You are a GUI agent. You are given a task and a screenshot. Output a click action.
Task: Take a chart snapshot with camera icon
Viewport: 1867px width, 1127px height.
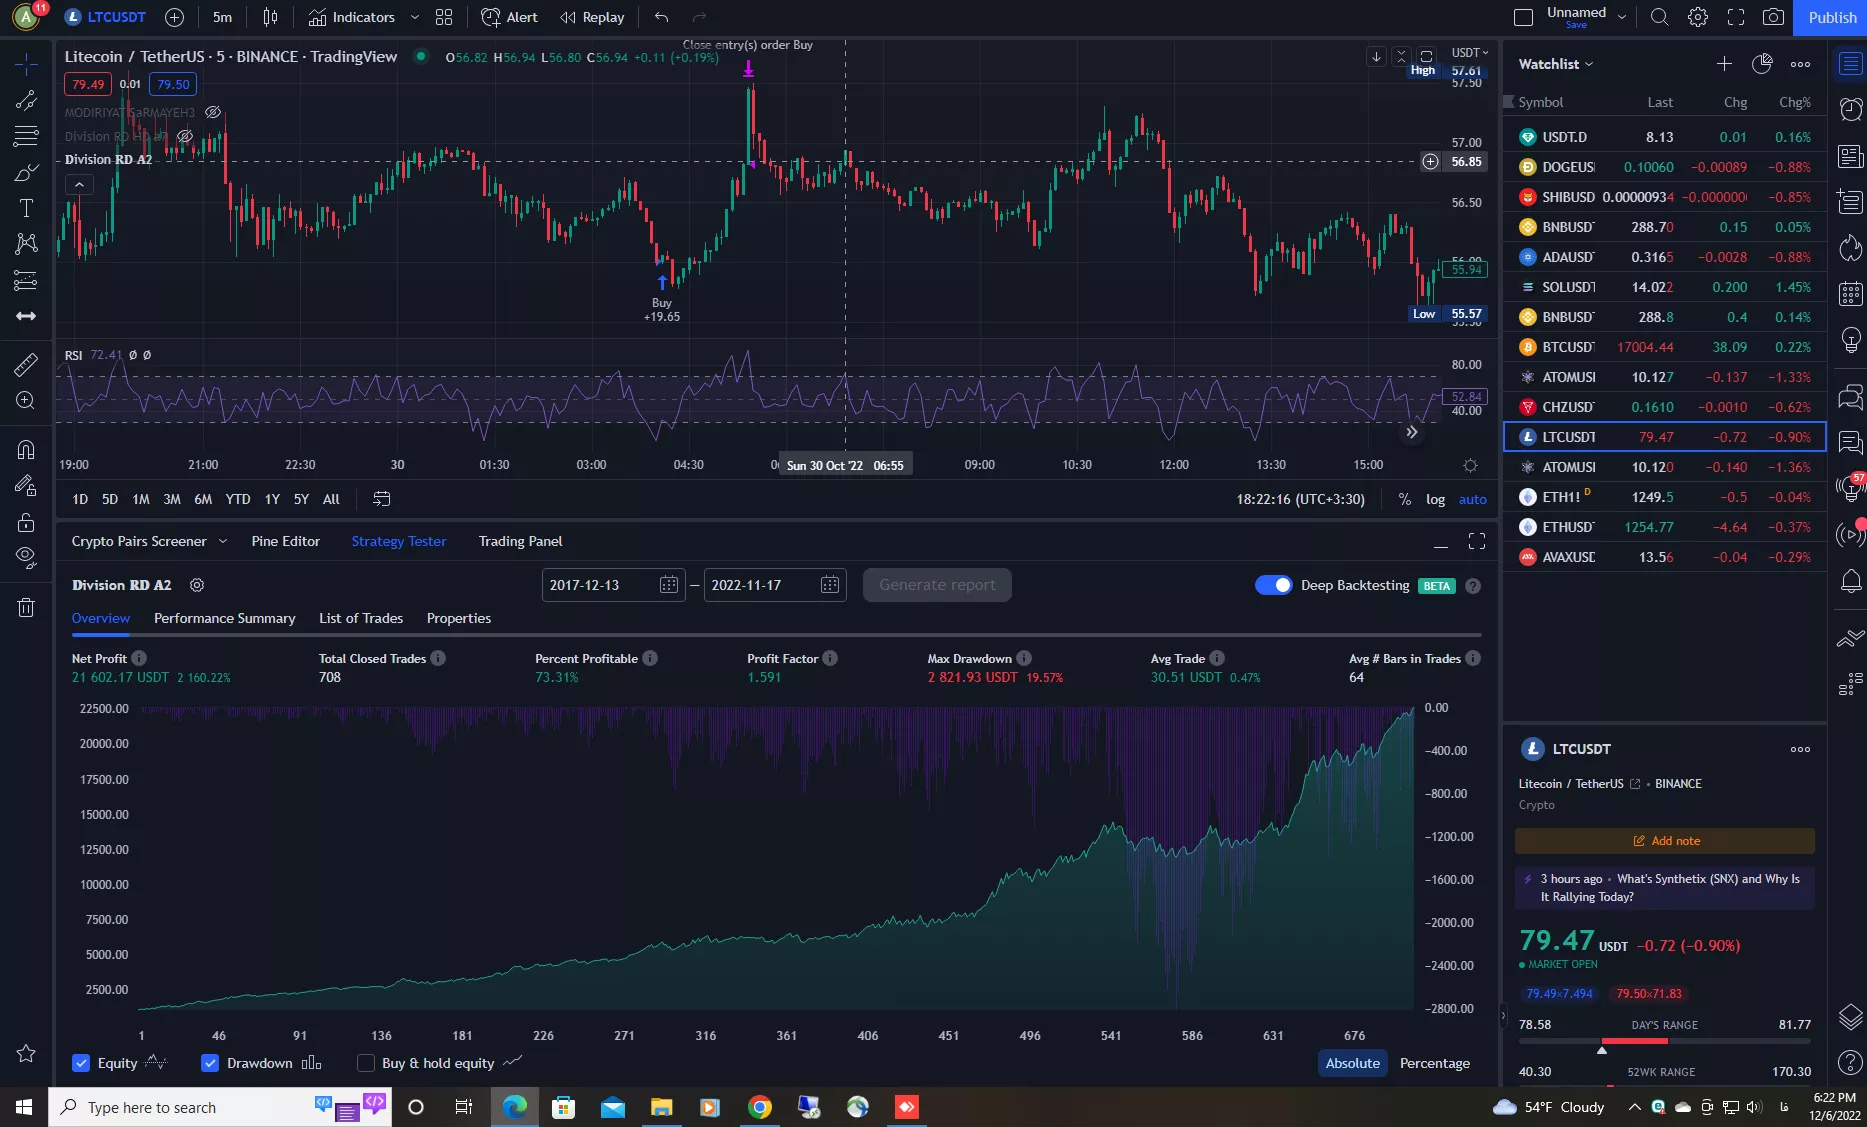click(1773, 17)
